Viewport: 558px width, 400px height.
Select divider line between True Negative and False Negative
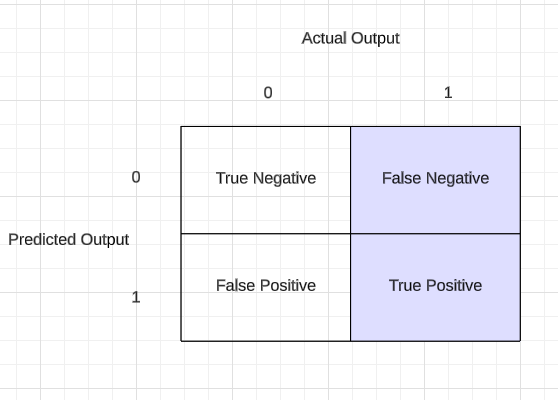(351, 180)
